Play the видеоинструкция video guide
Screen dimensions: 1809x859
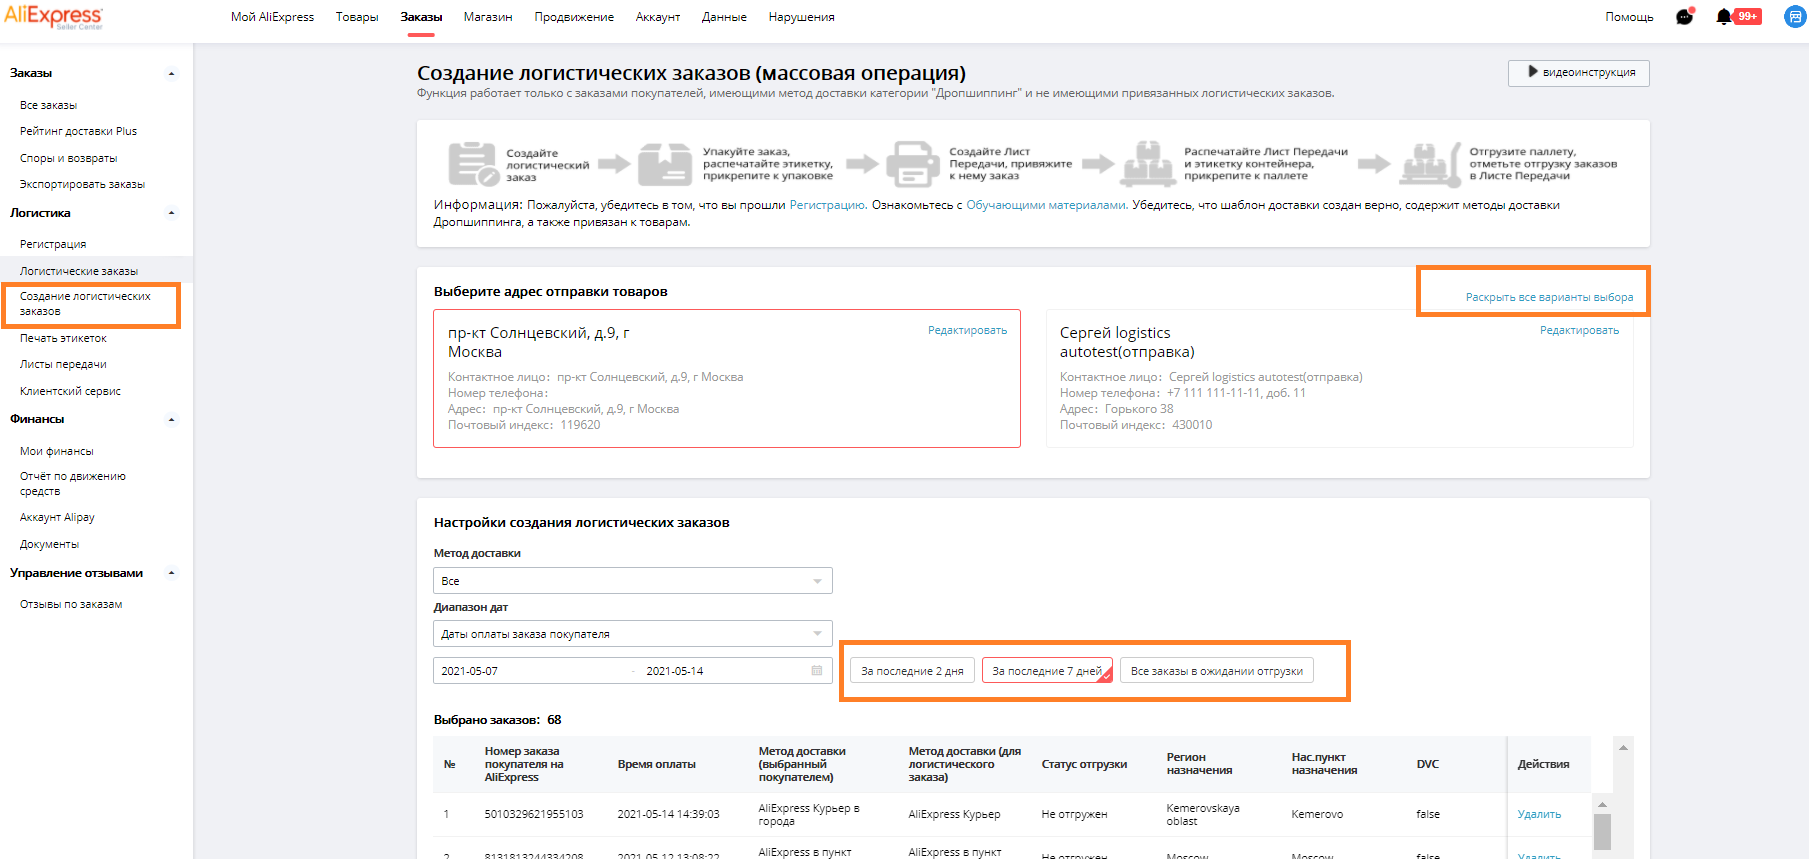tap(1579, 73)
